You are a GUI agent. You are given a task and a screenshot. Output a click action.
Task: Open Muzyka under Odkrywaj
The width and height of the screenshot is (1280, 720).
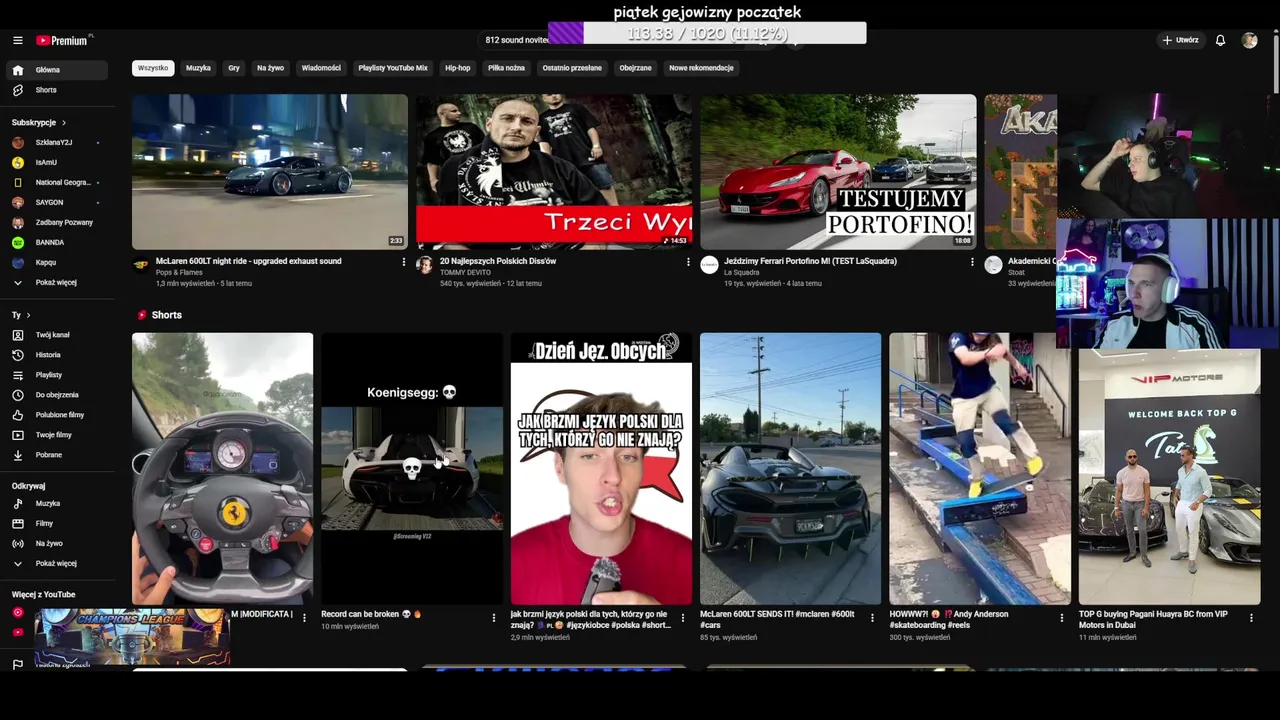pos(55,503)
